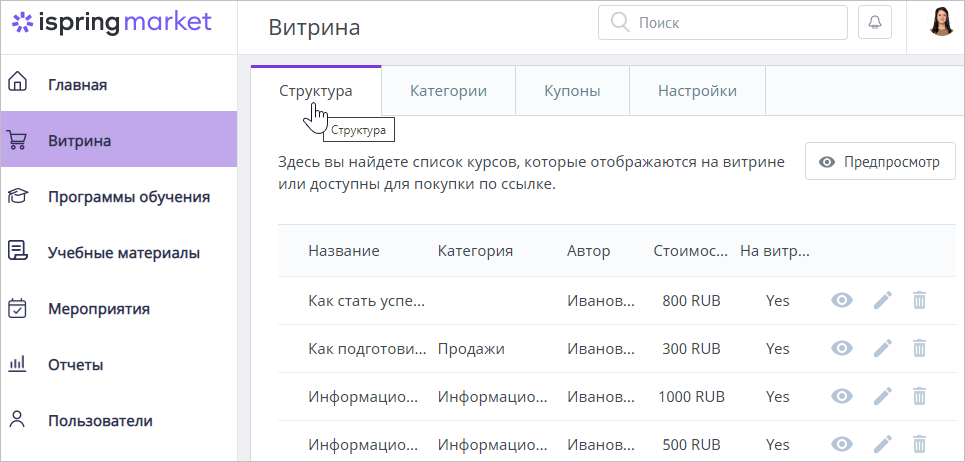Delete the 1000 RUB course with trash icon

pyautogui.click(x=919, y=396)
